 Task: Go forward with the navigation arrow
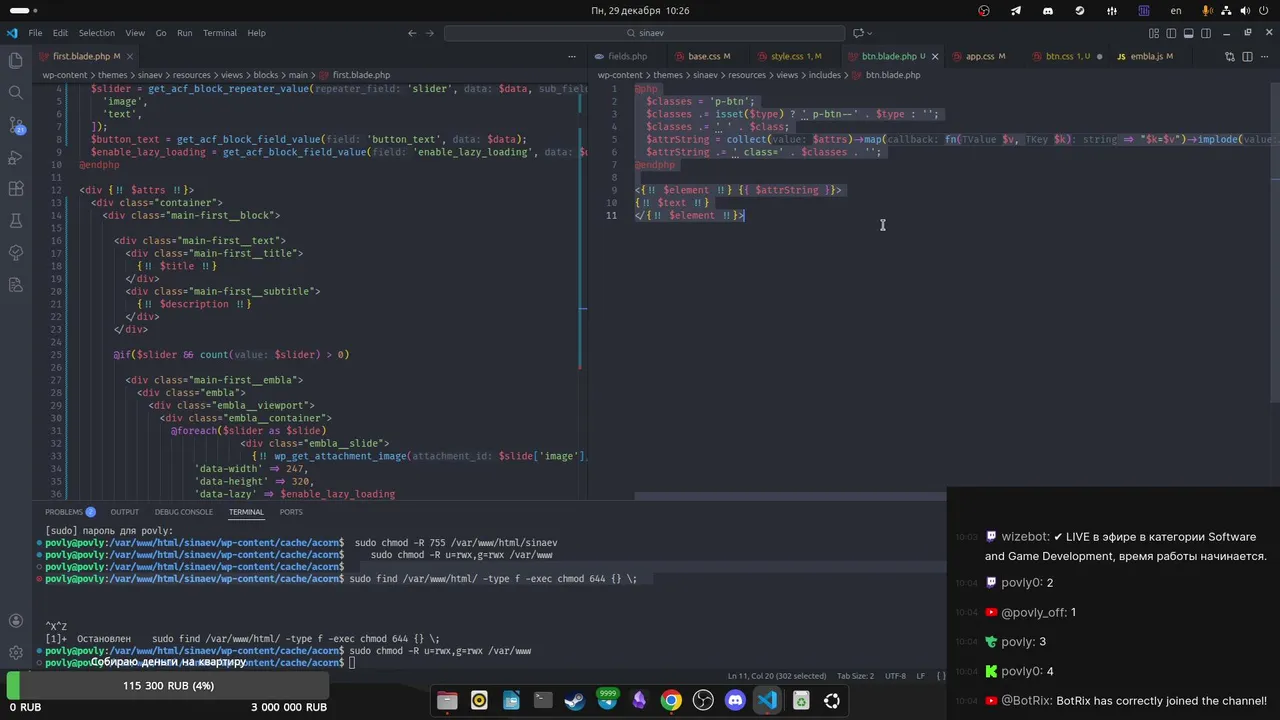[431, 33]
